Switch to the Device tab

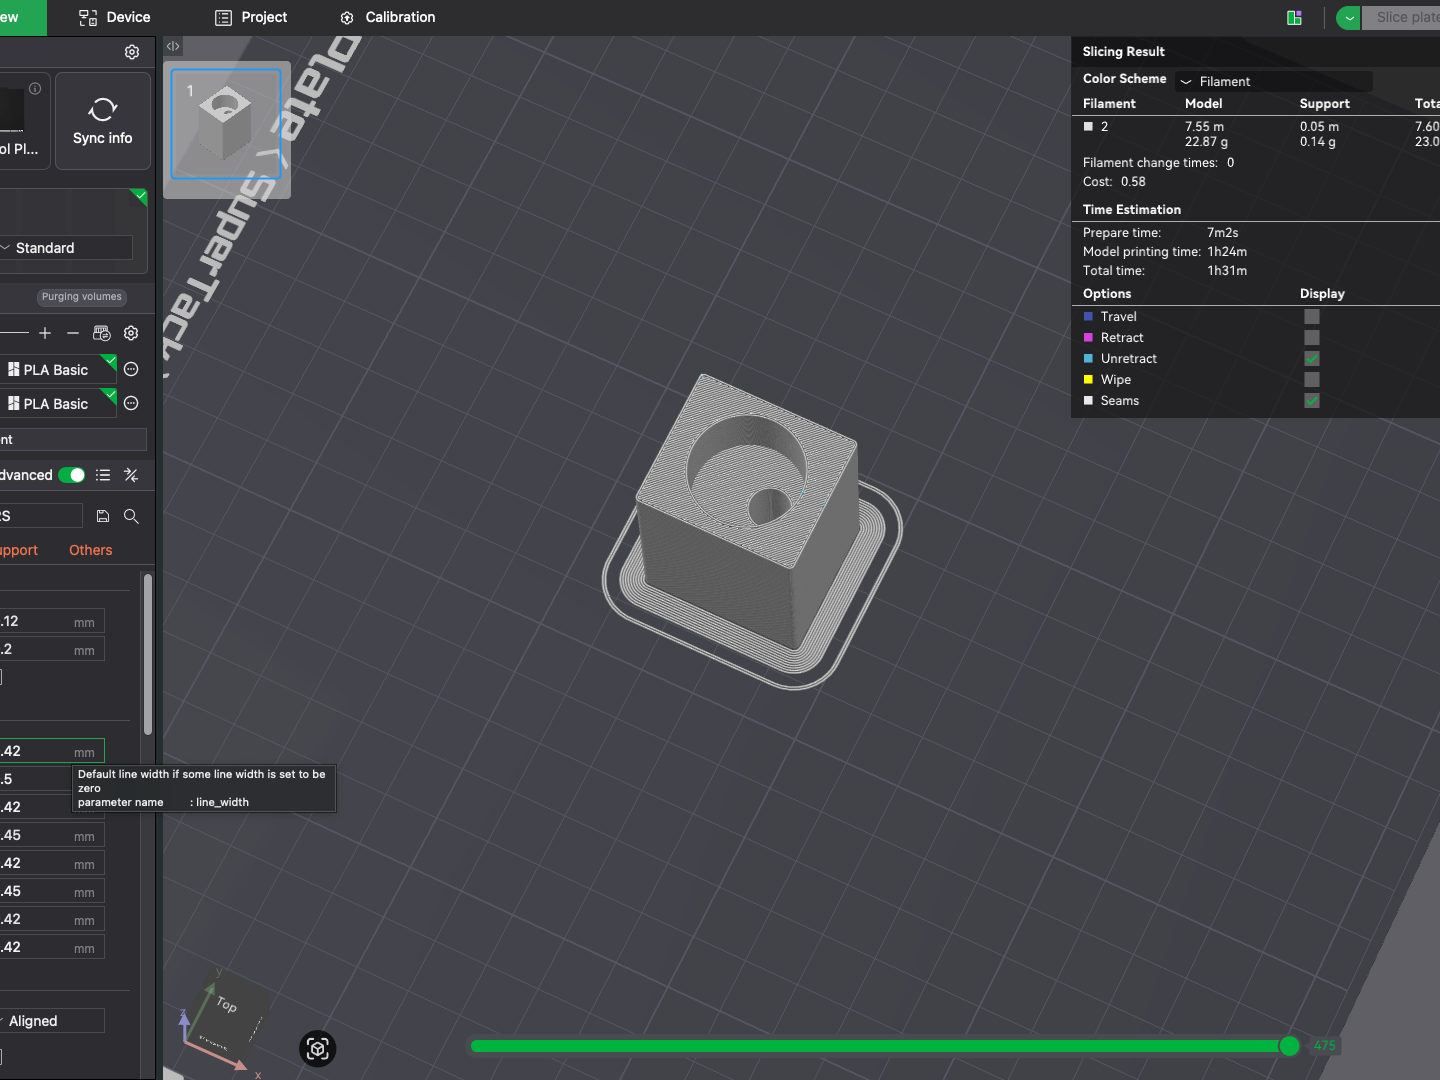coord(114,17)
